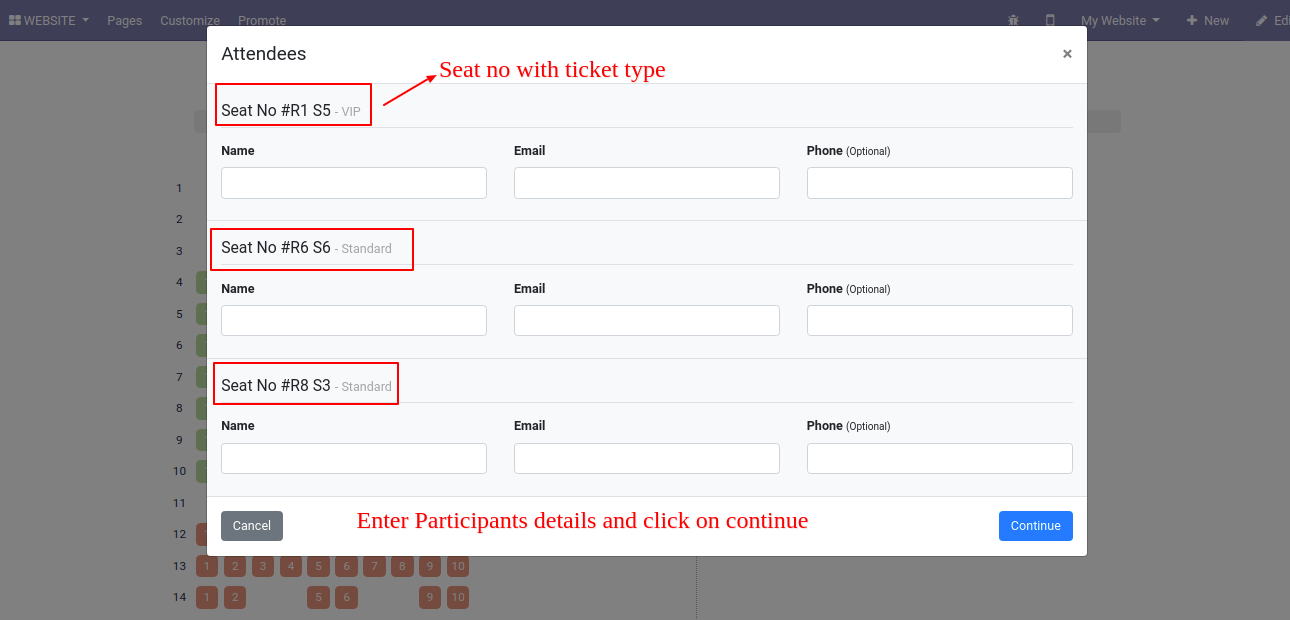Expand the My Website dropdown
This screenshot has width=1290, height=620.
1120,20
